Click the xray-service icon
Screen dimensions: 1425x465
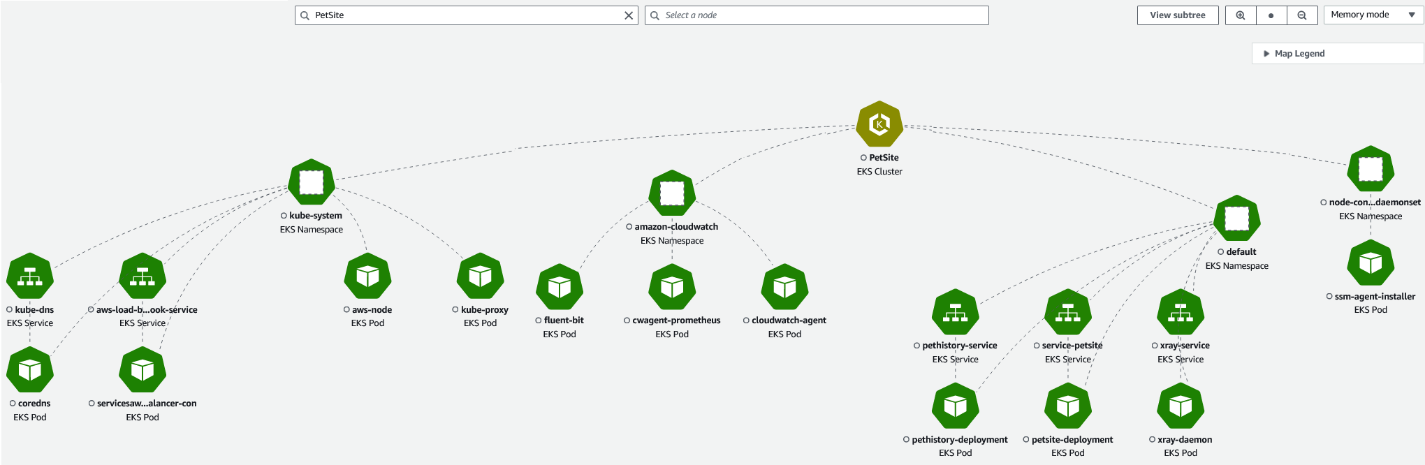click(1181, 312)
